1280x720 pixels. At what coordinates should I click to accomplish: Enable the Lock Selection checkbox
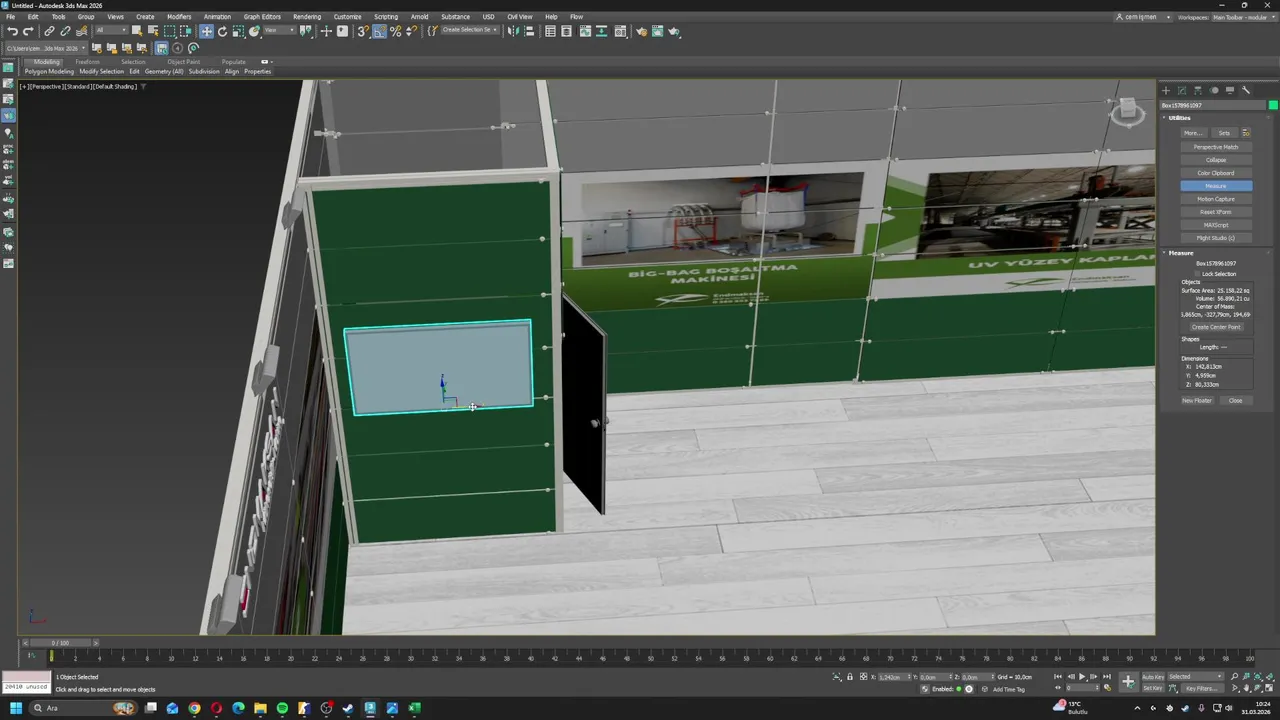pyautogui.click(x=1198, y=274)
